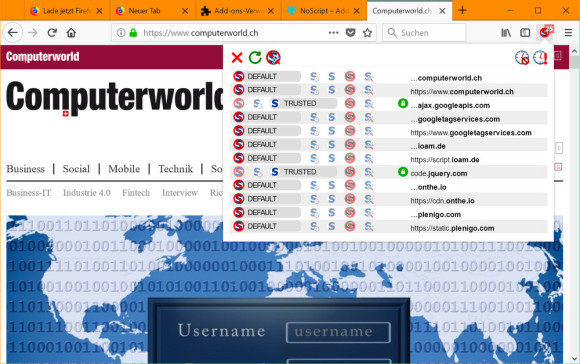
Task: Save page to Pocket icon
Action: pyautogui.click(x=350, y=33)
